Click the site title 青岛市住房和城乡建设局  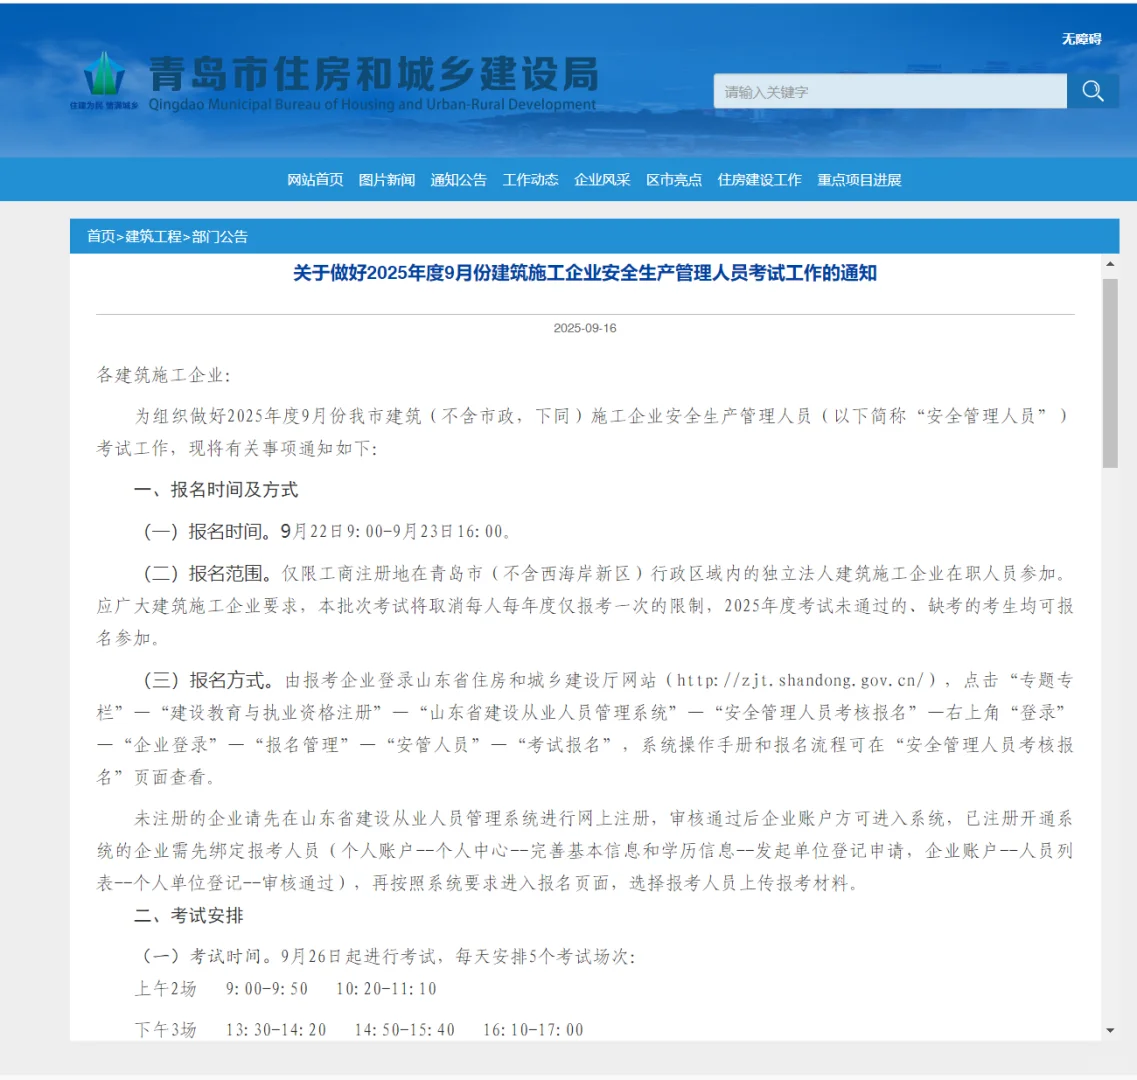374,74
